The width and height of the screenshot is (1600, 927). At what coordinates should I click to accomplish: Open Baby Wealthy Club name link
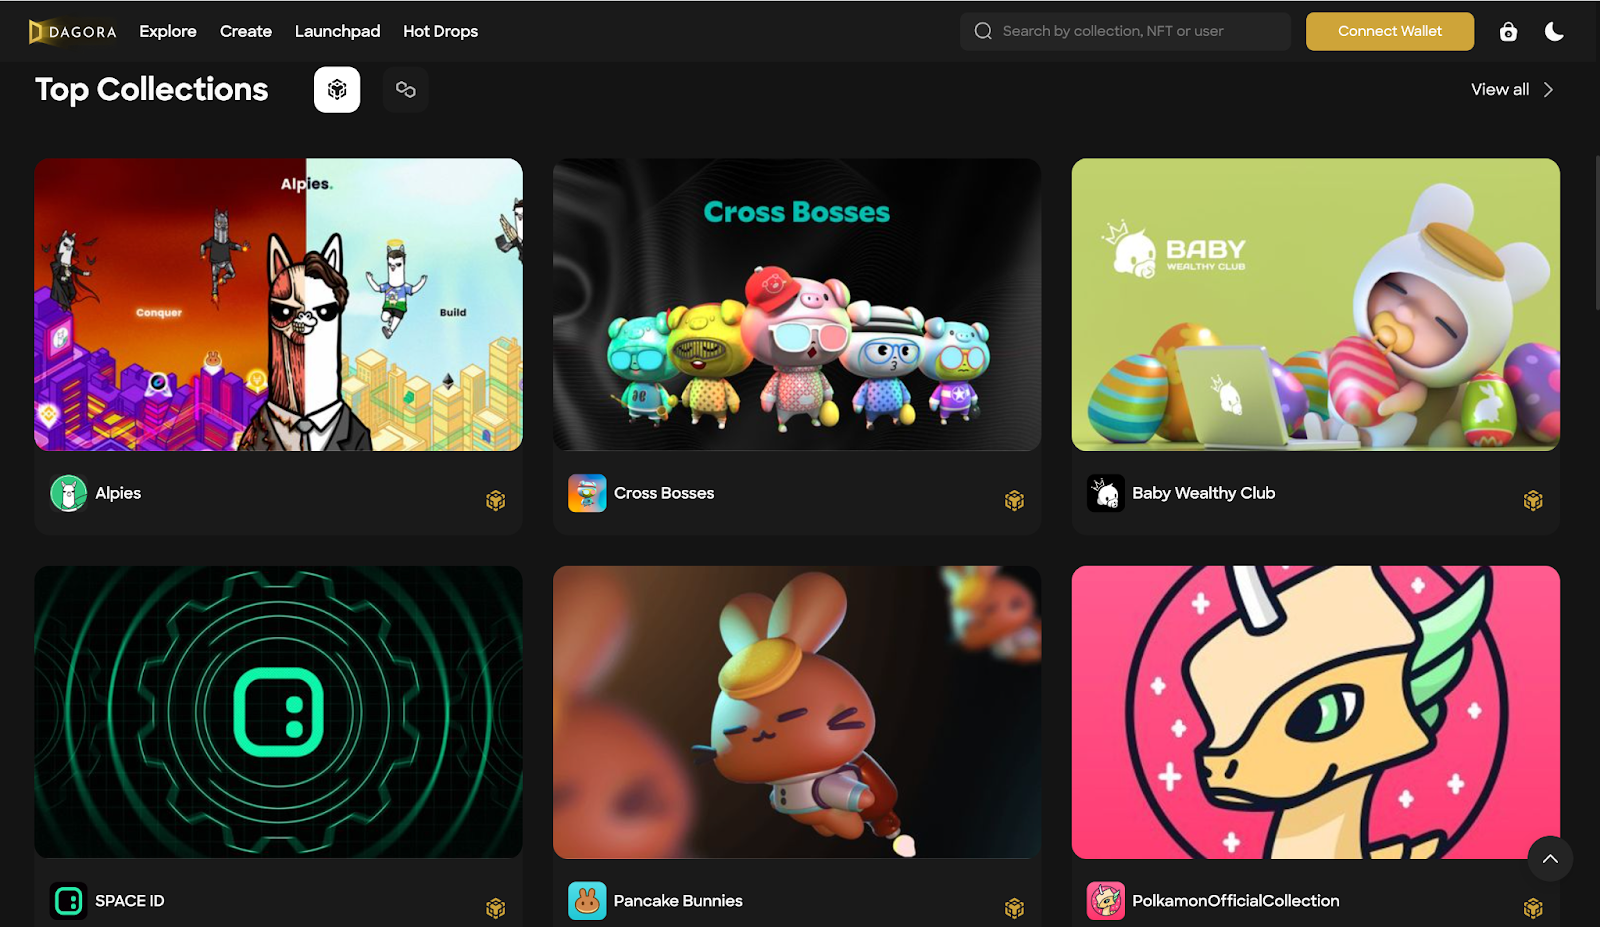point(1203,493)
